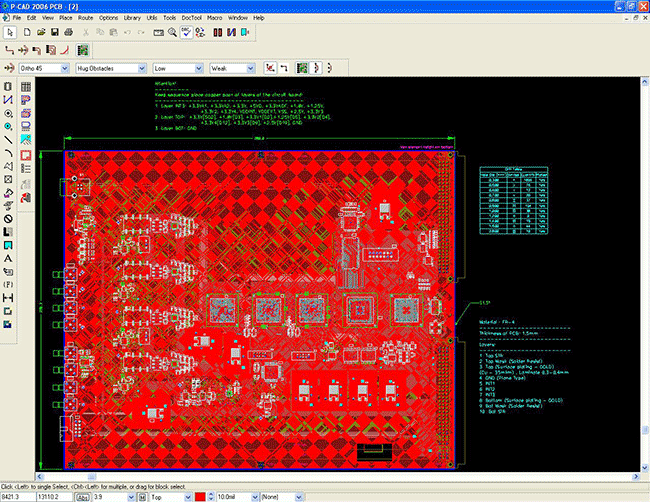The image size is (650, 502).
Task: Select the Place Keepout circle tool
Action: [x=8, y=219]
